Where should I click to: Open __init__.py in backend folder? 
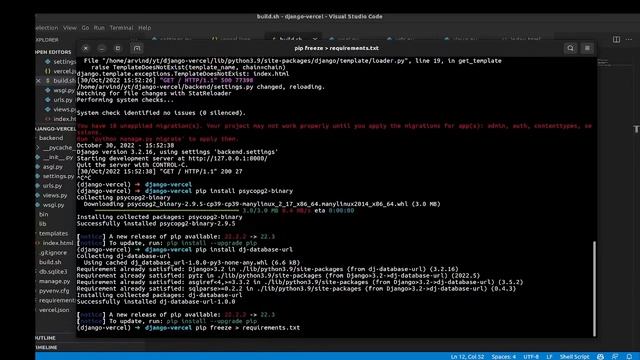point(55,157)
